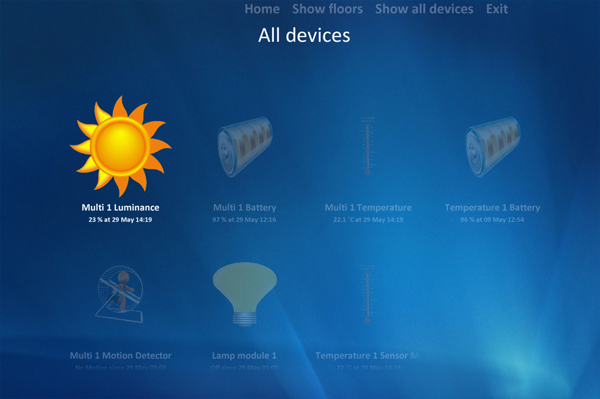Select the Multi 1 Temperature thermometer icon
This screenshot has width=600, height=399.
click(x=367, y=146)
